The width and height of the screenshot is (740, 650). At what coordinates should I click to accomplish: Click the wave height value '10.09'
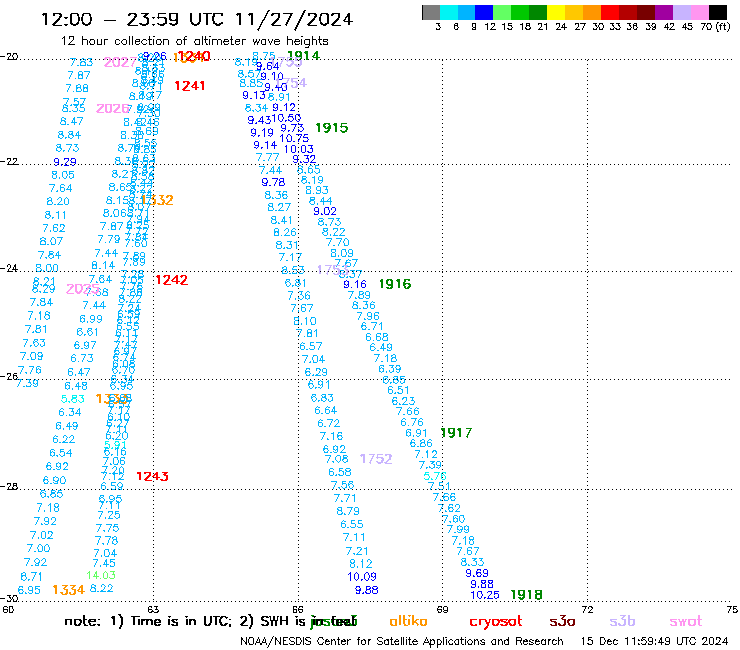tap(362, 577)
